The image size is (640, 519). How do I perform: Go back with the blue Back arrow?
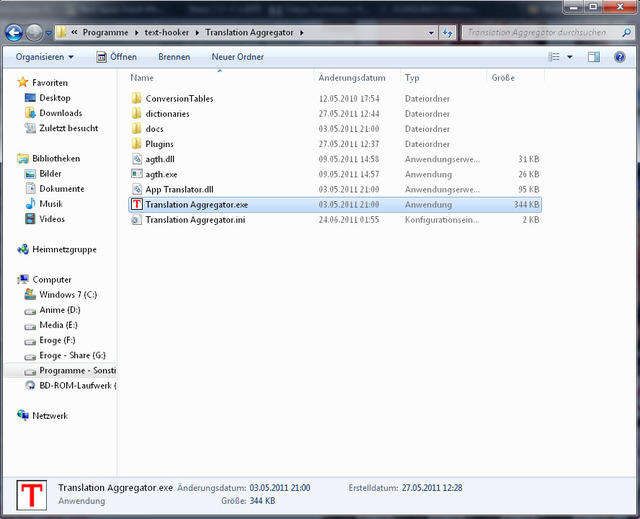tap(14, 33)
